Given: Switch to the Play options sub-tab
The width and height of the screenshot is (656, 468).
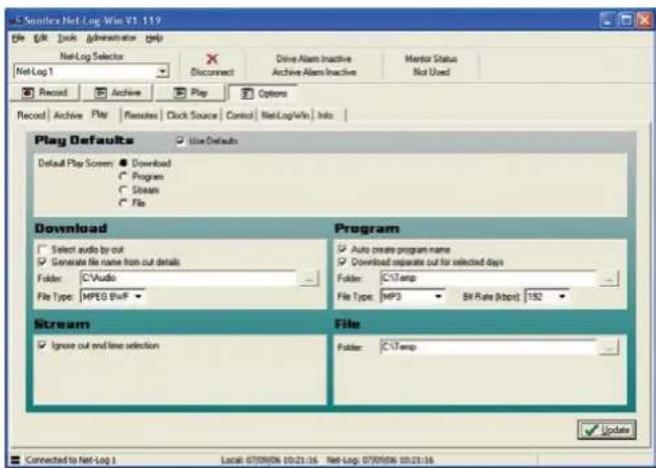Looking at the screenshot, I should tap(100, 115).
